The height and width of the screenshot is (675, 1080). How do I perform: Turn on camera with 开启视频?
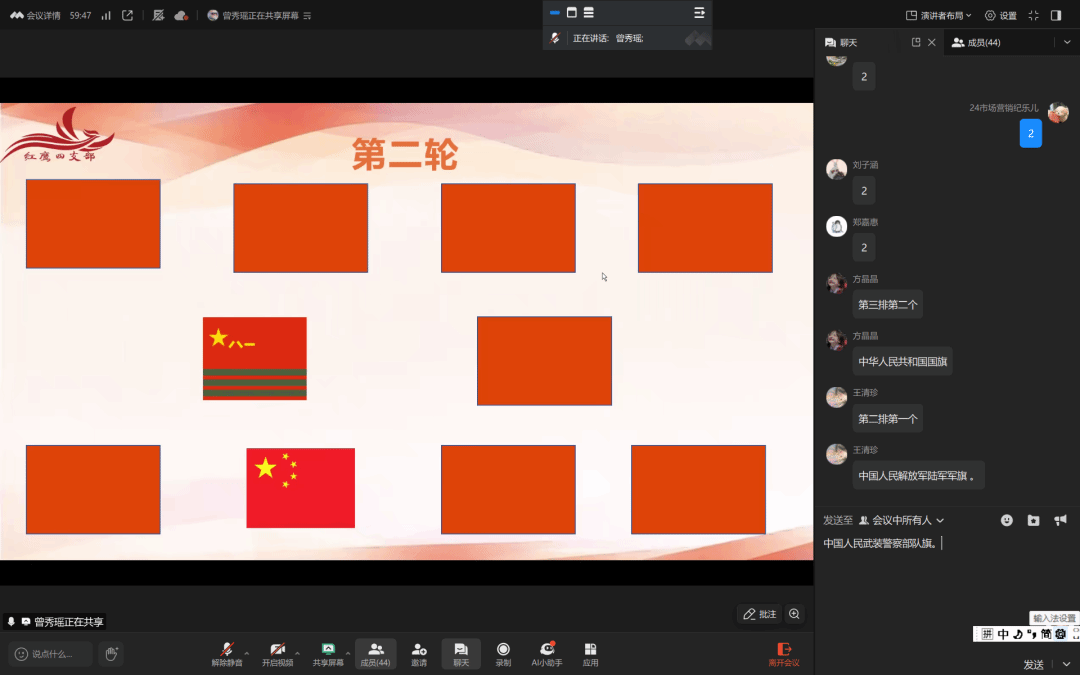(277, 654)
